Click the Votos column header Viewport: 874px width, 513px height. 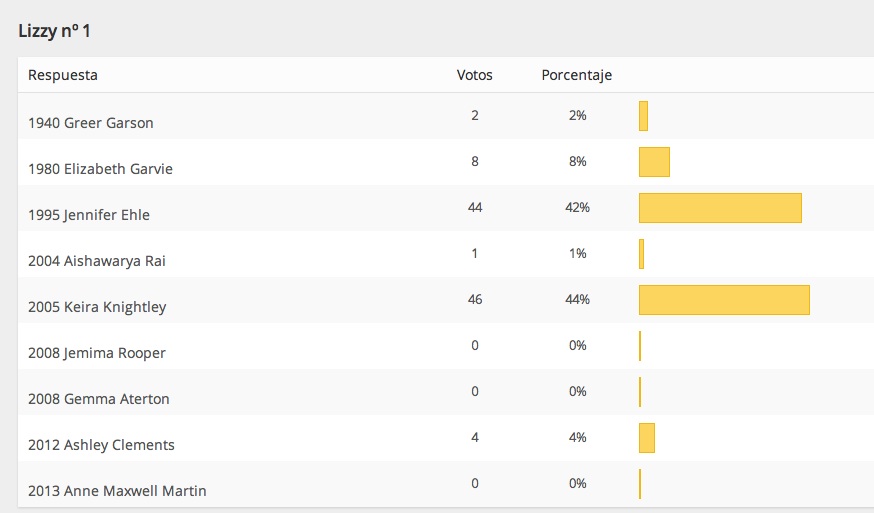(x=475, y=75)
